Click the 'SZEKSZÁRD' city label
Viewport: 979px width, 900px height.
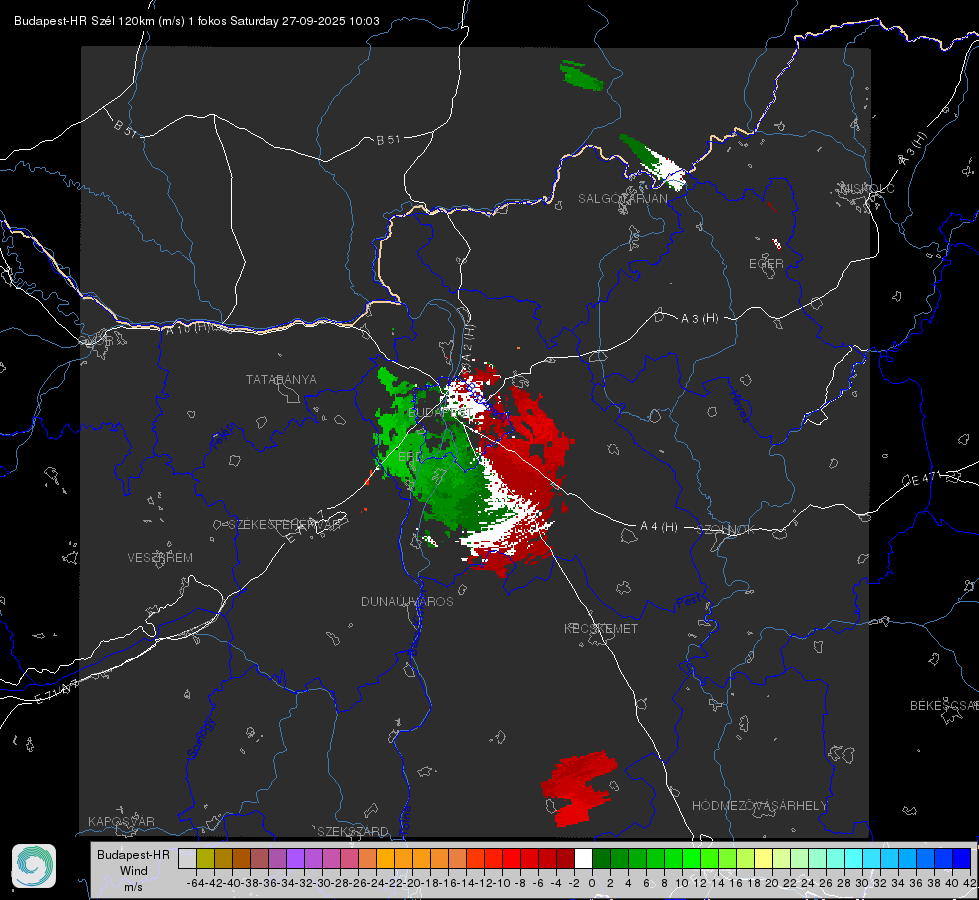[353, 831]
